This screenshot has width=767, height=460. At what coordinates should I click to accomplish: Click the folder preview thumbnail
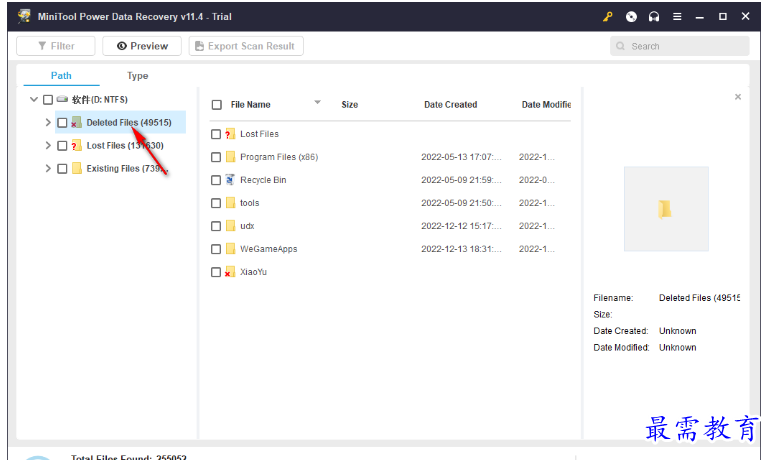pos(666,209)
